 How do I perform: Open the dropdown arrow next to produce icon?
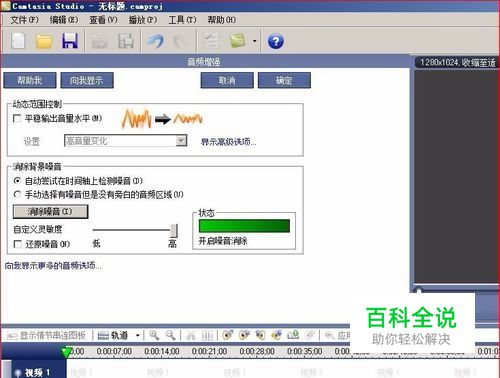point(255,41)
